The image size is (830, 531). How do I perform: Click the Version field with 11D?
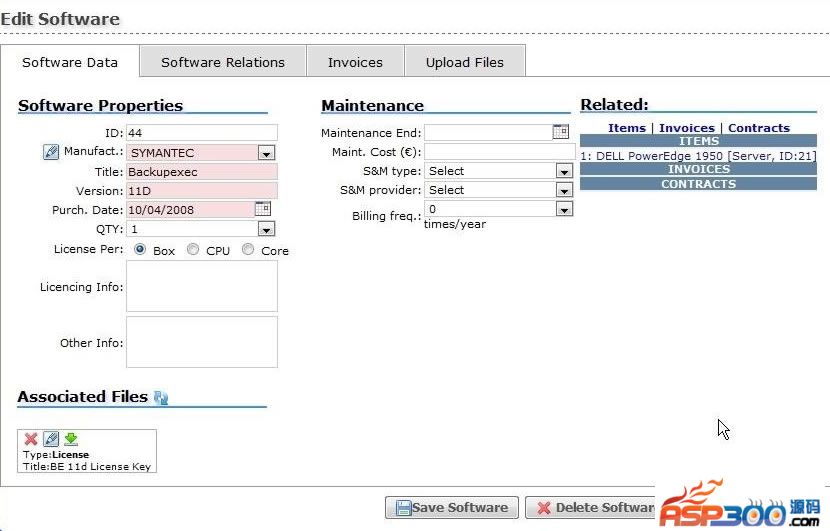point(202,191)
